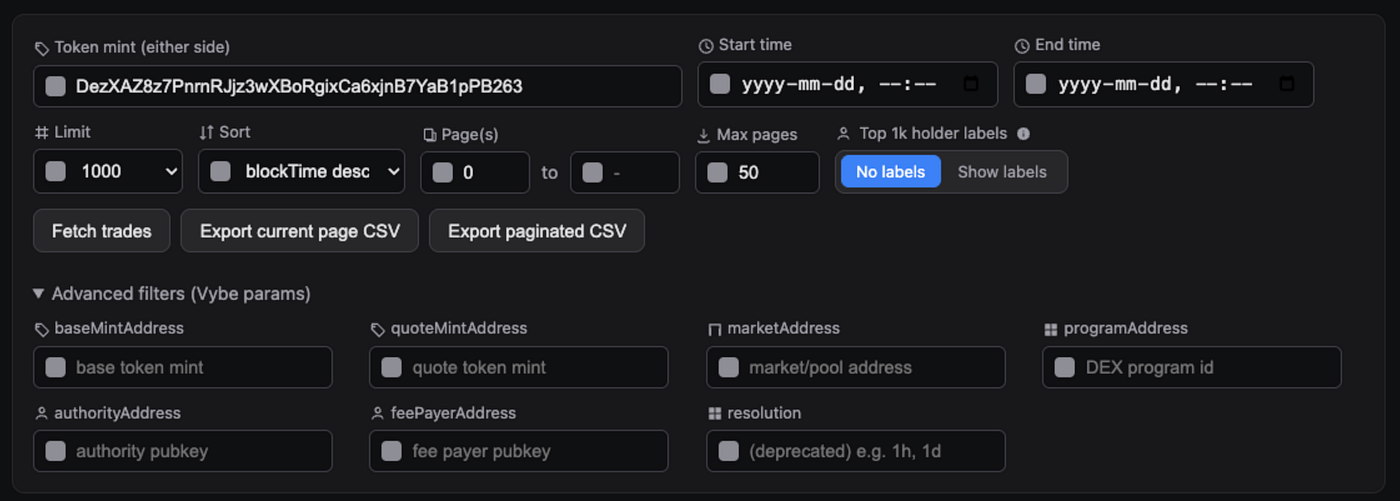This screenshot has width=1400, height=501.
Task: Collapse the Advanced filters (Vybe params) section
Action: tap(171, 294)
